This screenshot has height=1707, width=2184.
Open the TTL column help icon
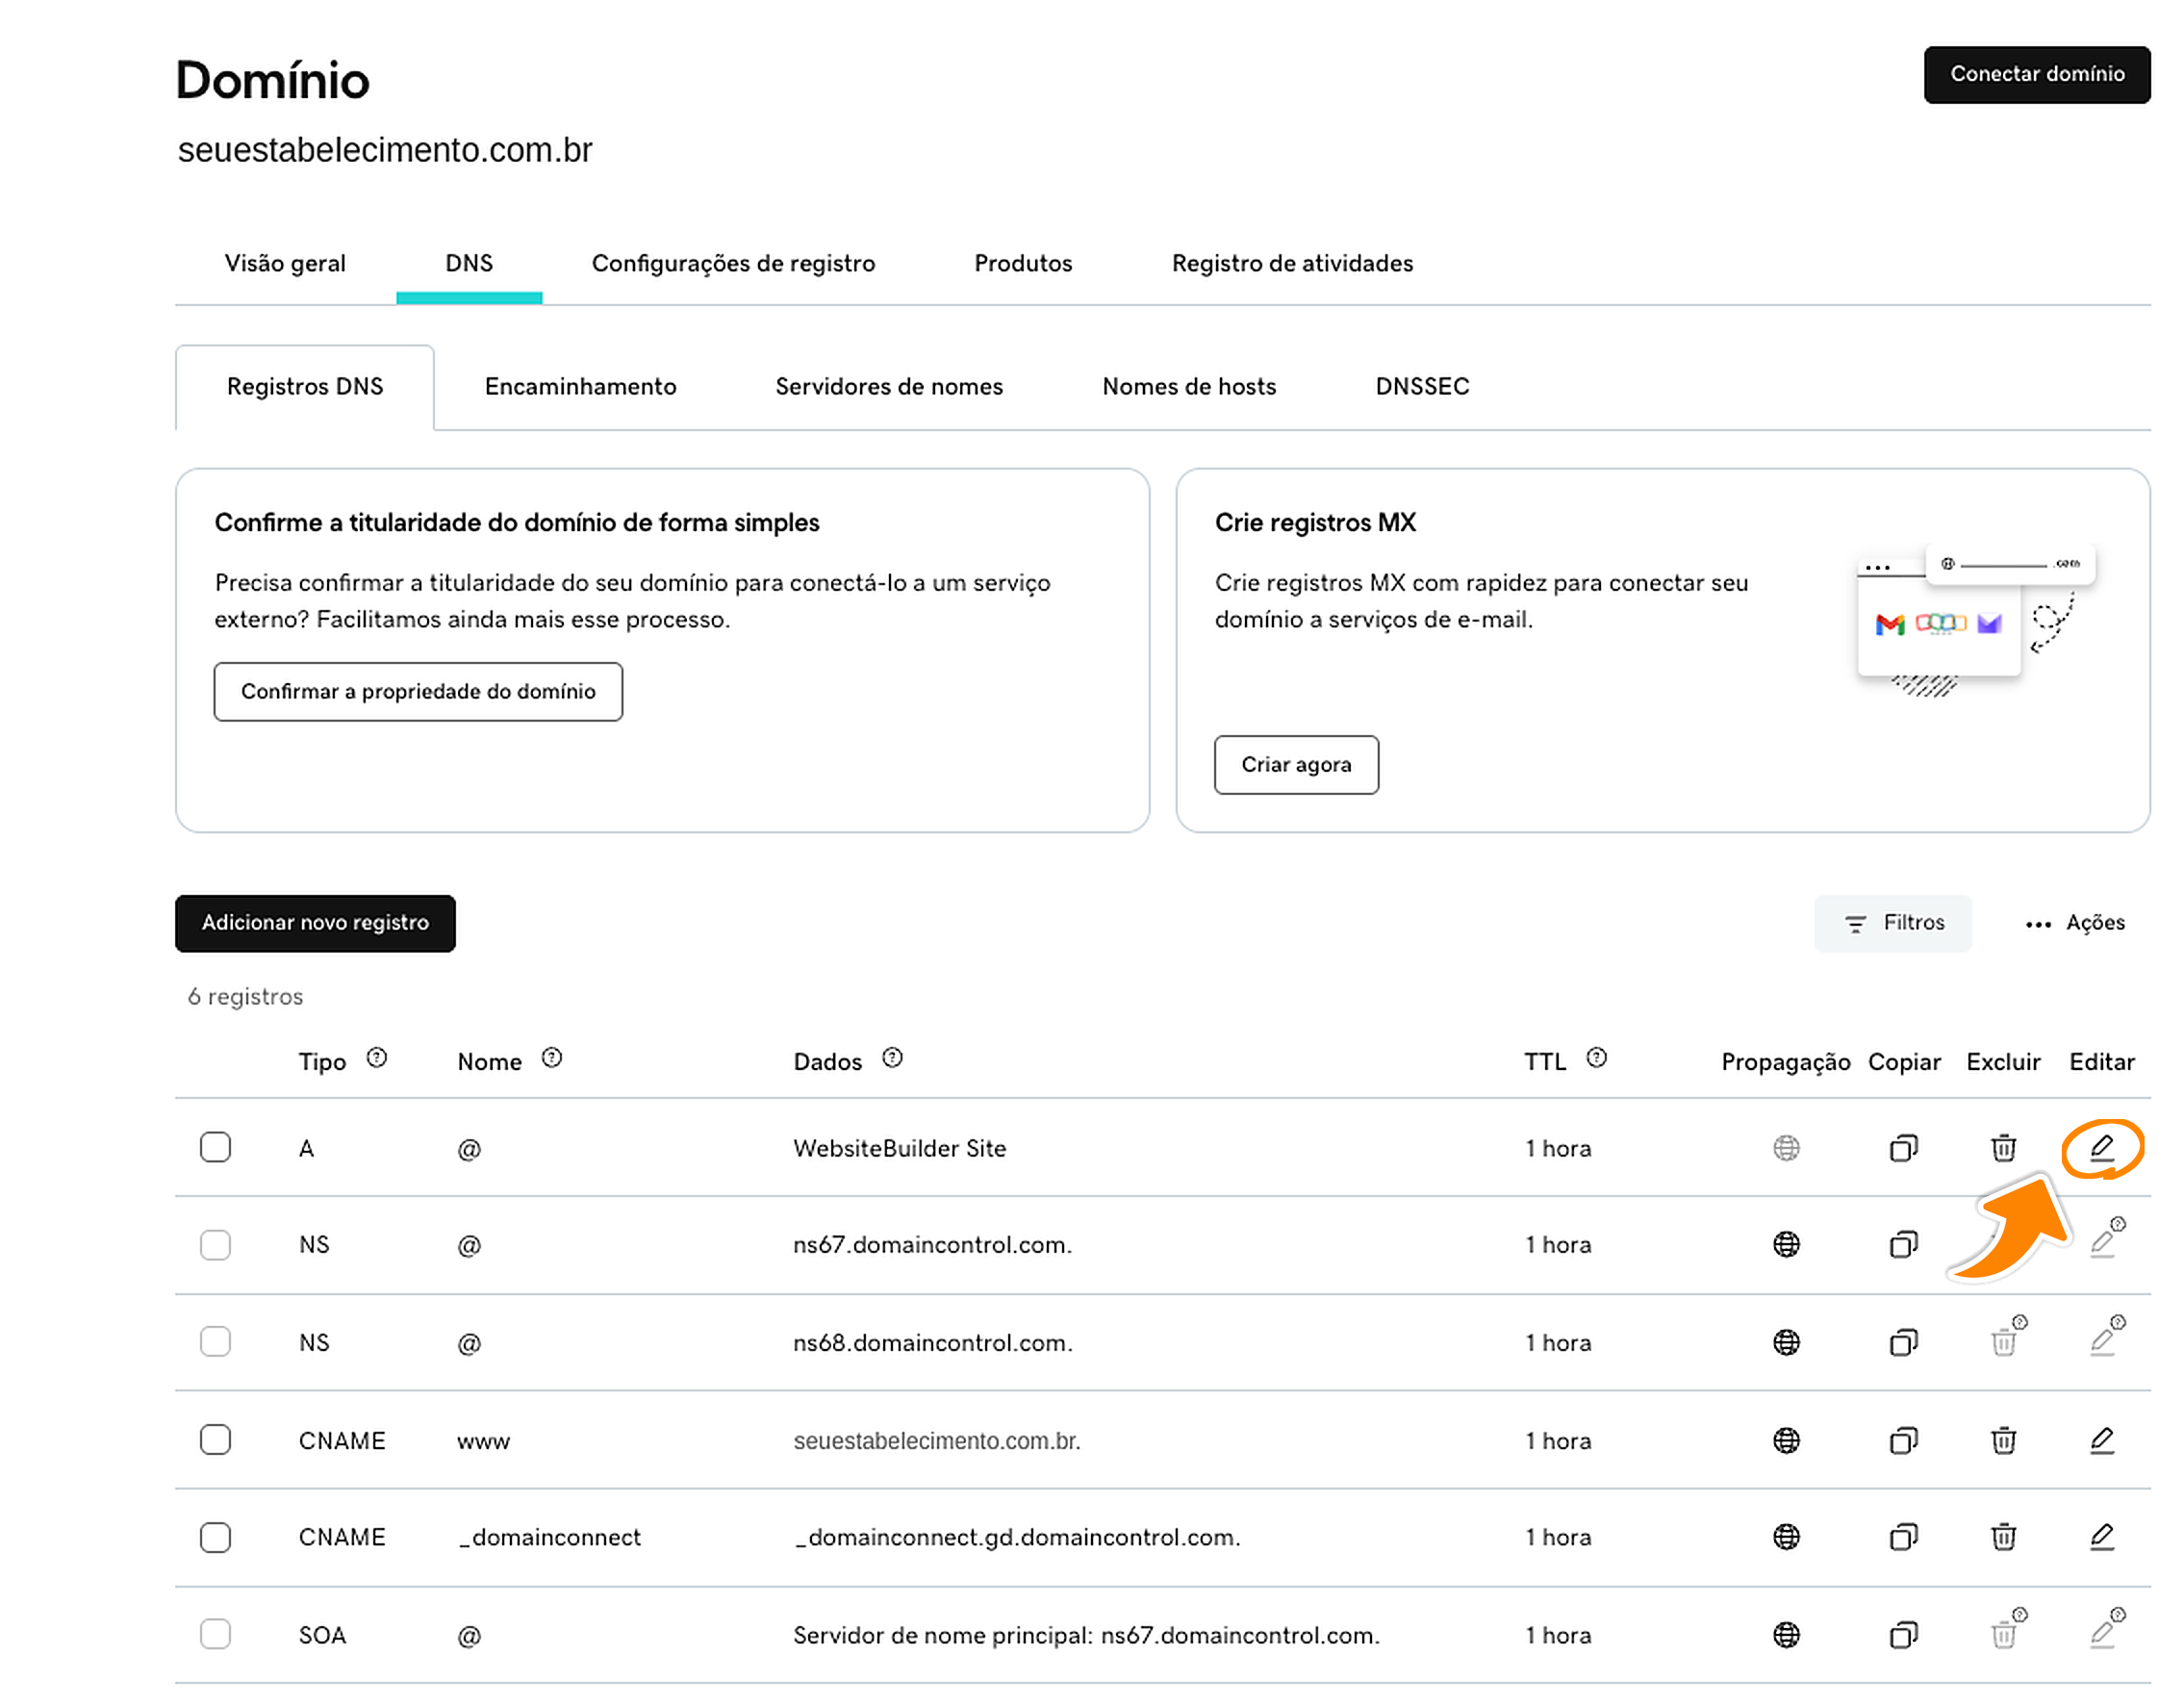pos(1596,1058)
